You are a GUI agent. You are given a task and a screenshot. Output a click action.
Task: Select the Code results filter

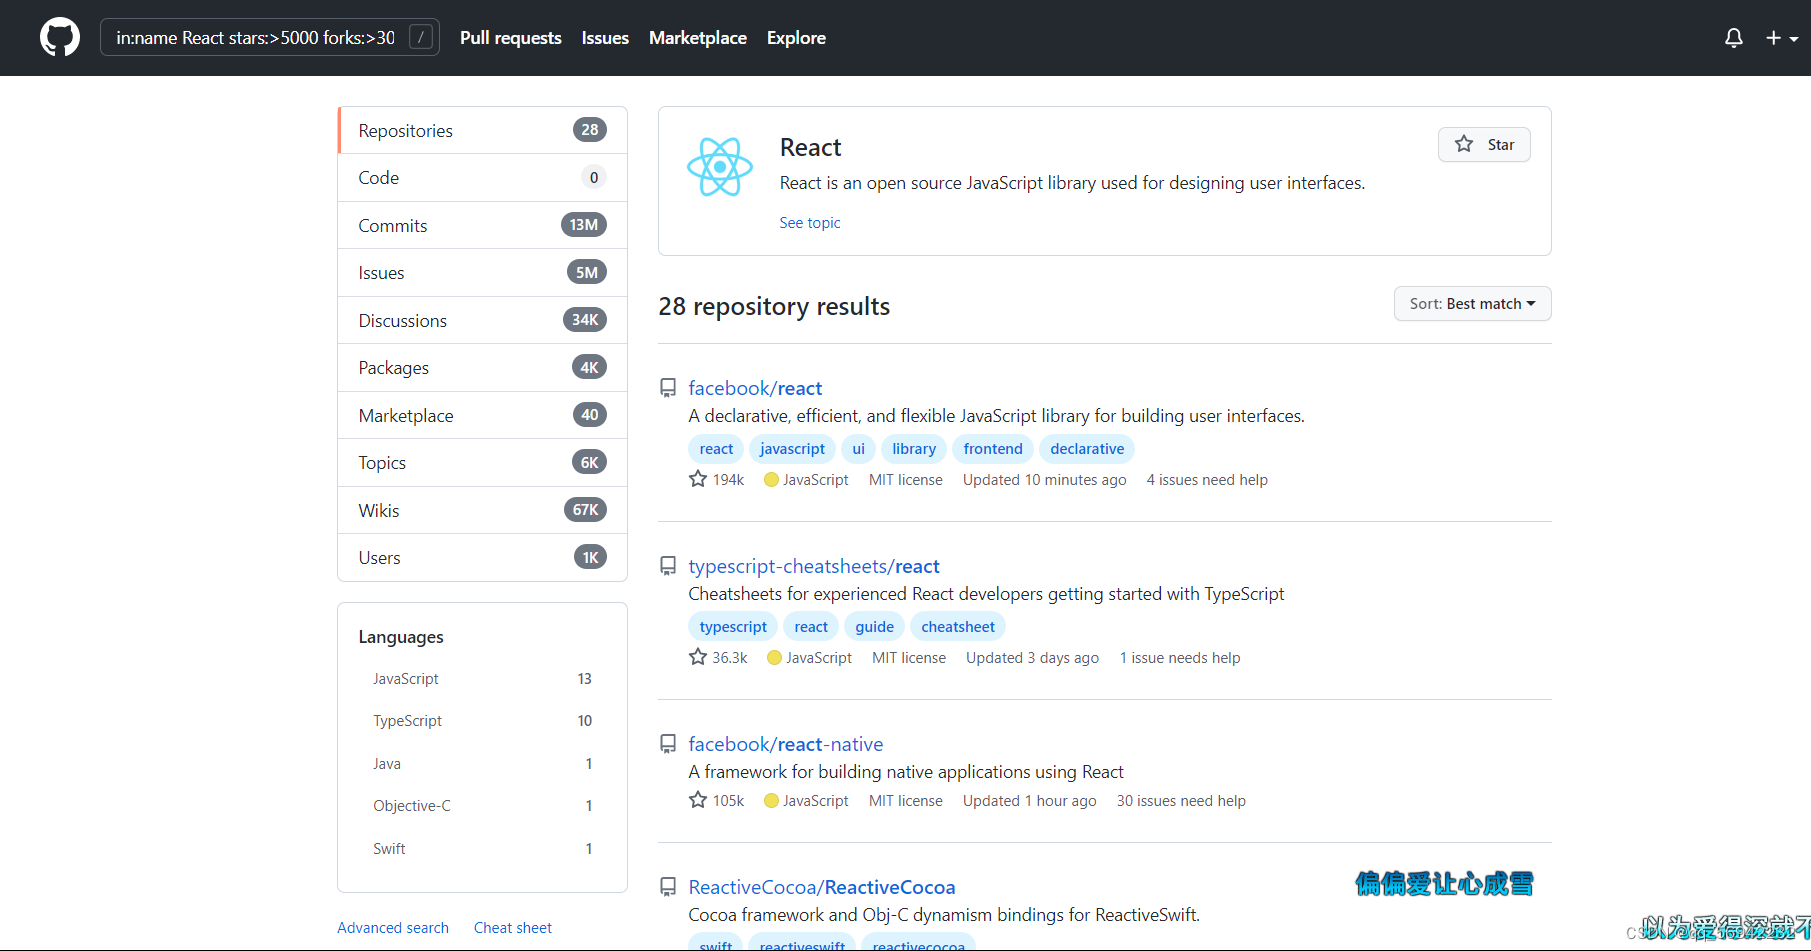coord(483,178)
